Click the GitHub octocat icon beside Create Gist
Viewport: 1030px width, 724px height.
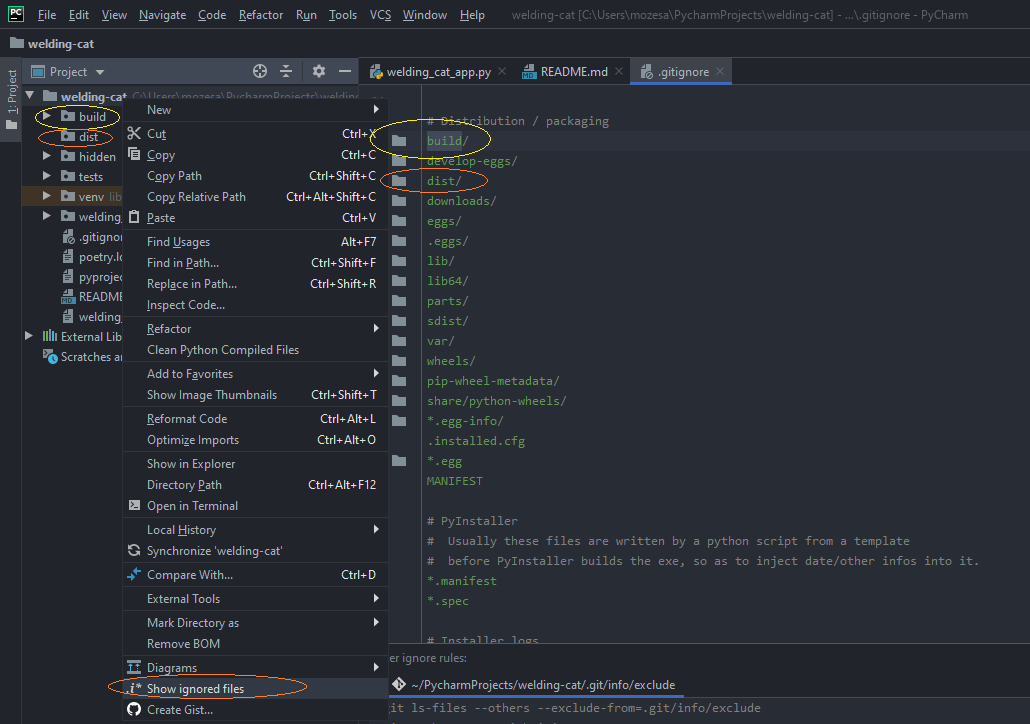coord(133,709)
